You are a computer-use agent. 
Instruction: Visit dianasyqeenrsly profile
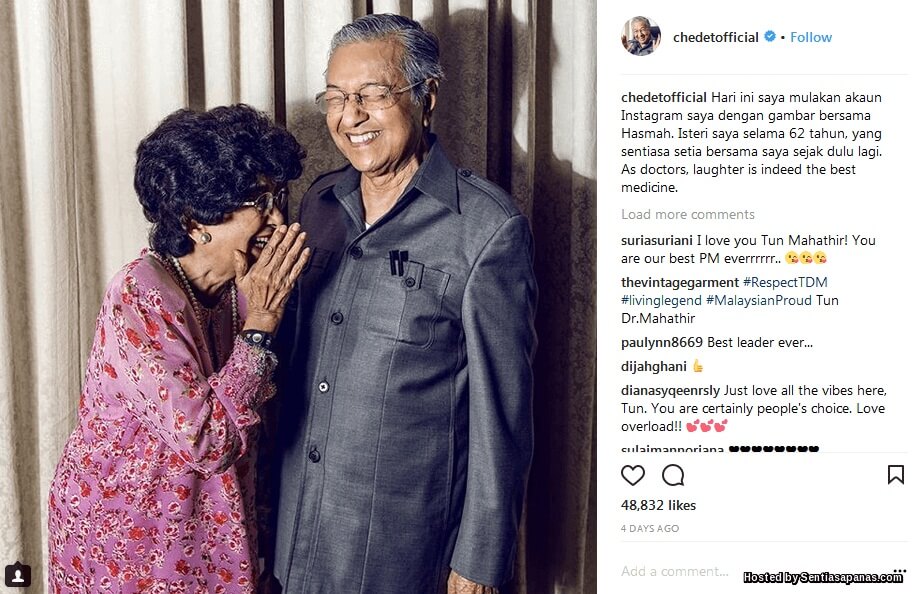point(671,391)
